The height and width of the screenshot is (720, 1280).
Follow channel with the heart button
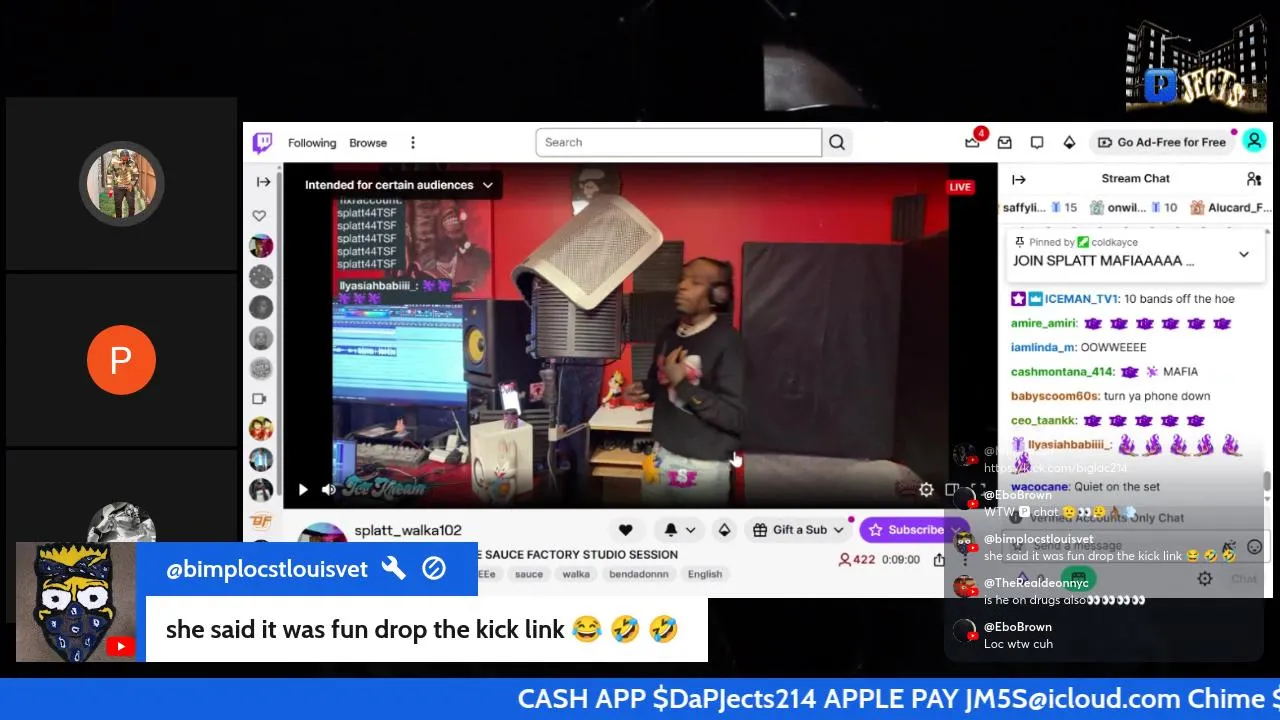click(x=625, y=530)
